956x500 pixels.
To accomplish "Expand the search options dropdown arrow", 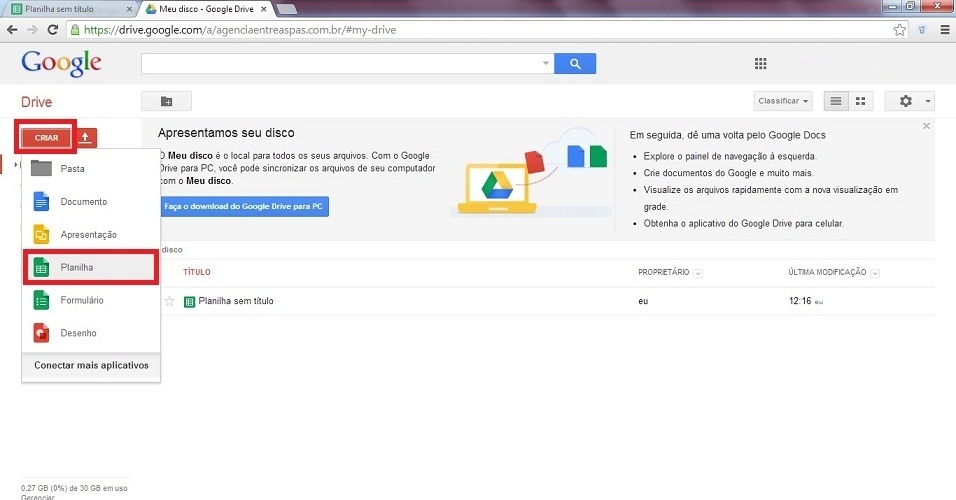I will [546, 63].
